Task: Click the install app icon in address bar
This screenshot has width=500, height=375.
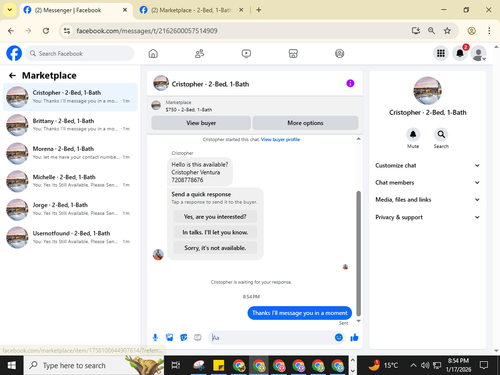Action: coord(416,31)
